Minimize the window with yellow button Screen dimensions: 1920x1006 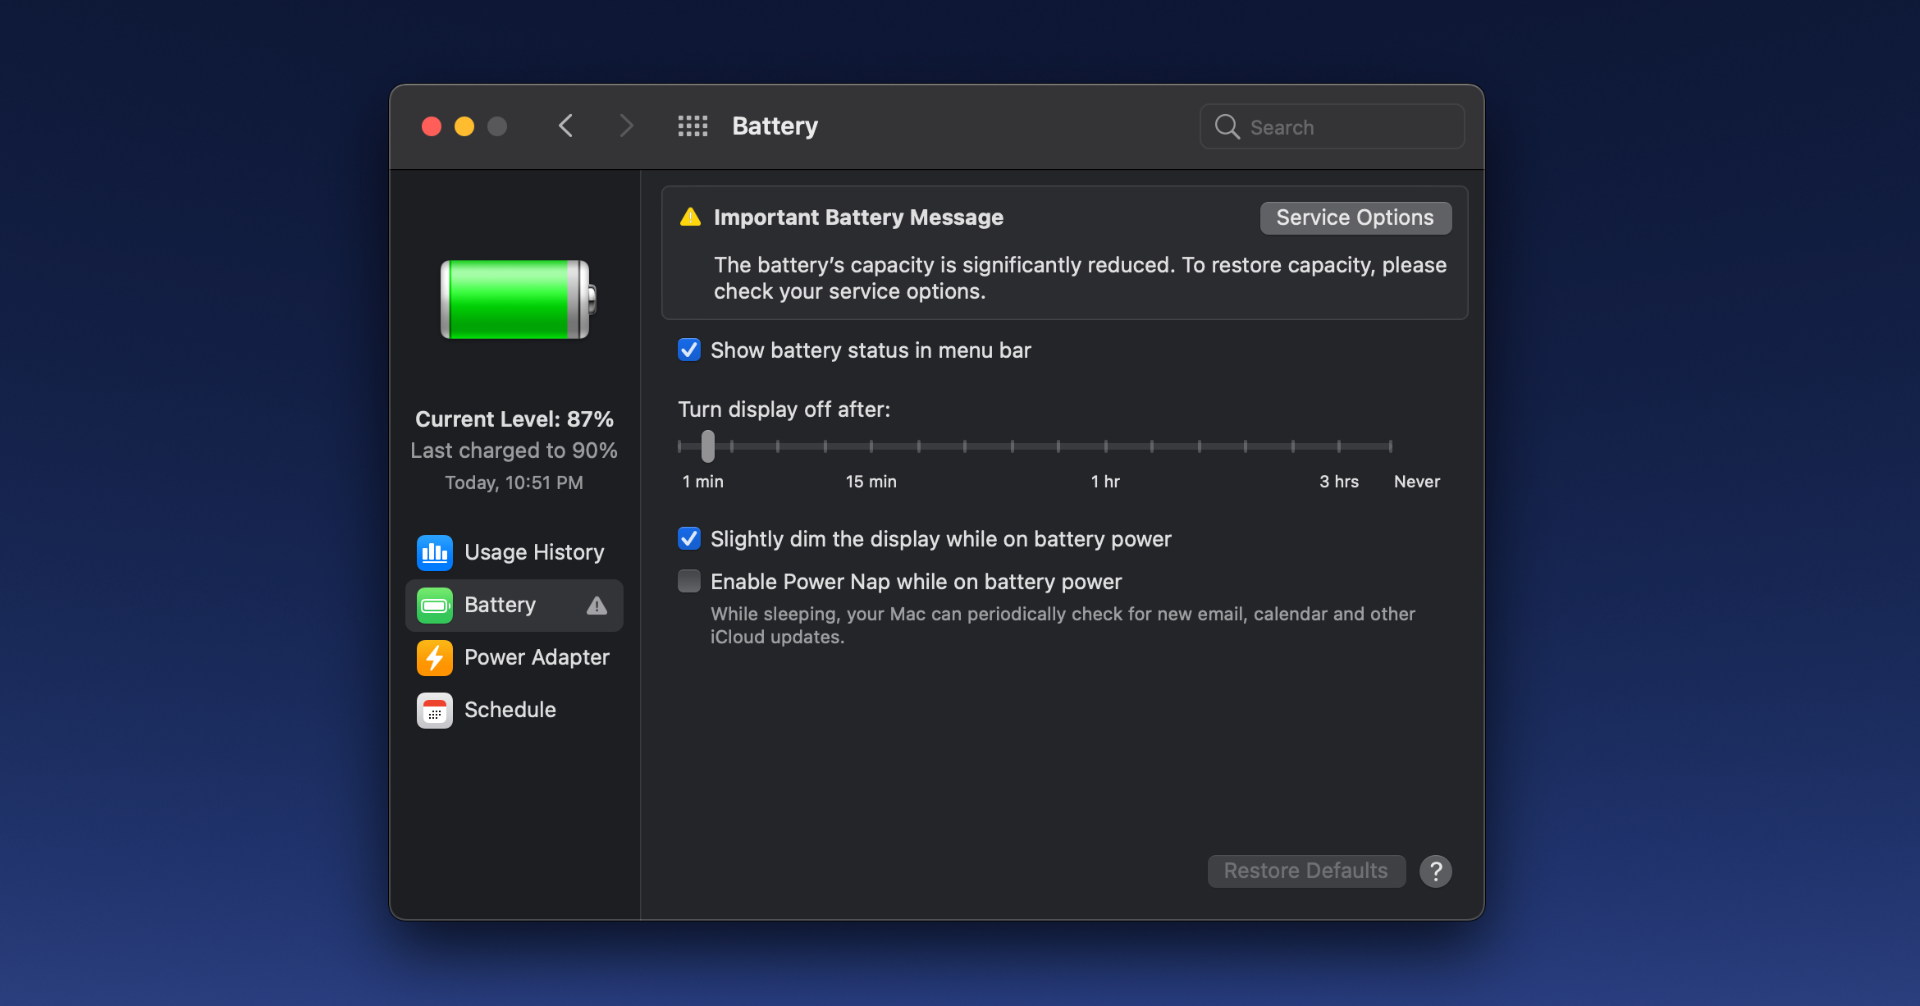pos(464,126)
